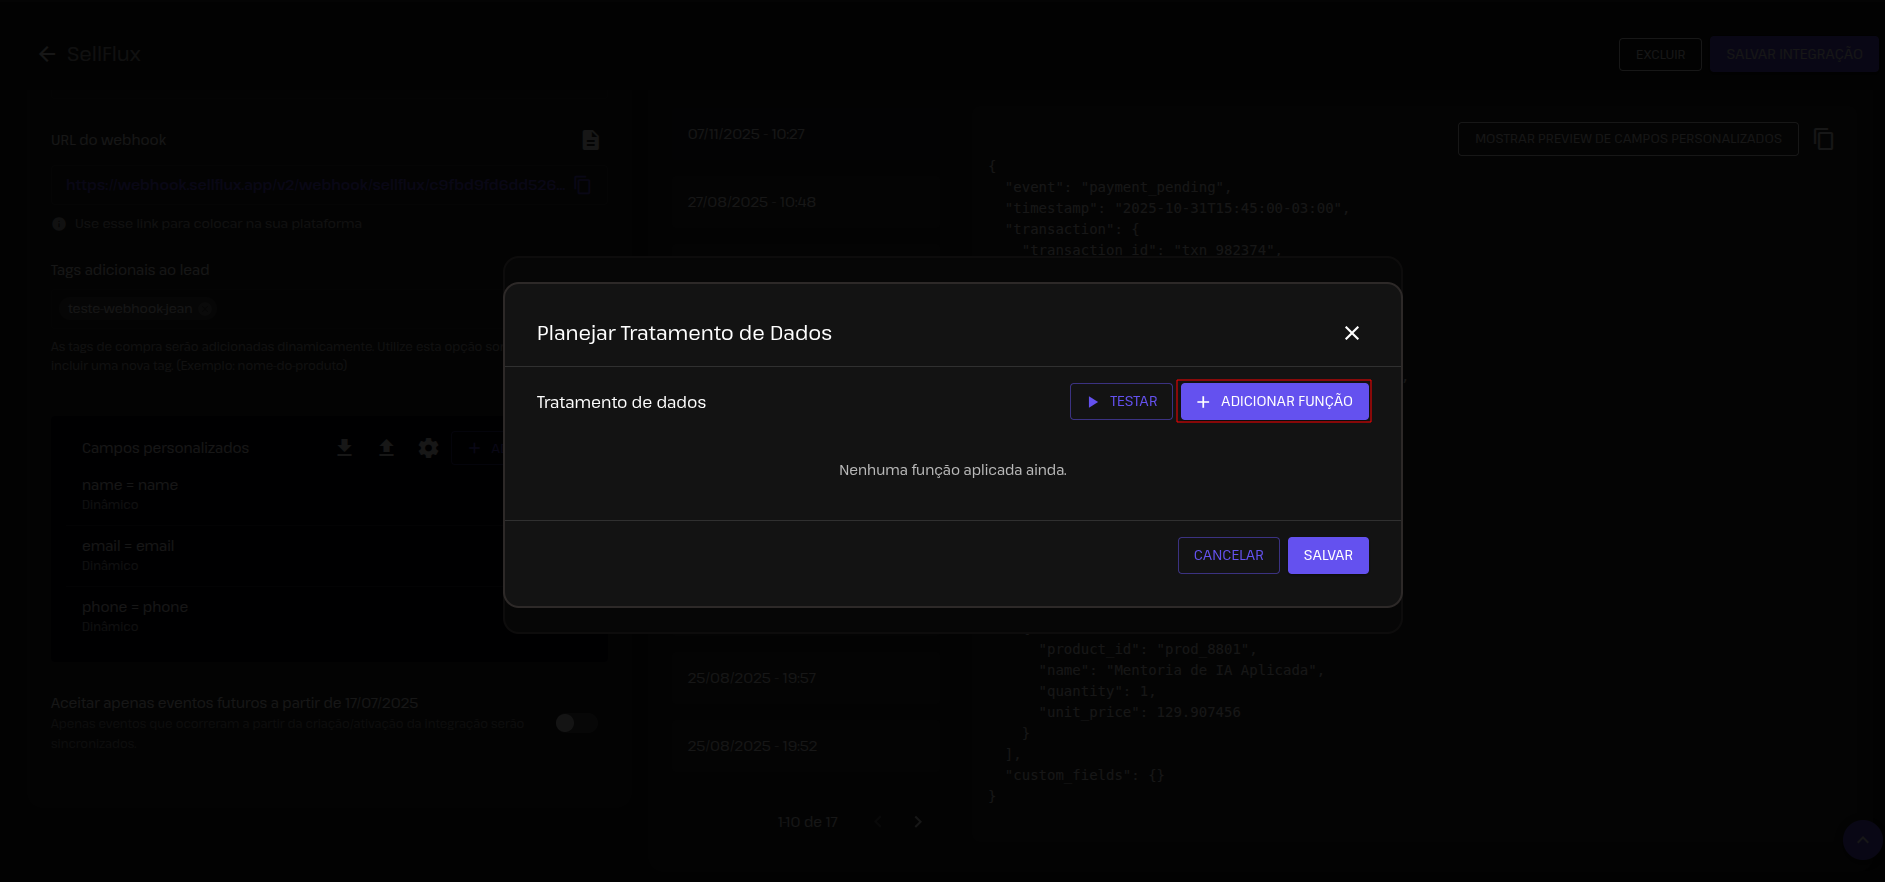Run the TESTAR play button
The width and height of the screenshot is (1885, 882).
[1121, 401]
